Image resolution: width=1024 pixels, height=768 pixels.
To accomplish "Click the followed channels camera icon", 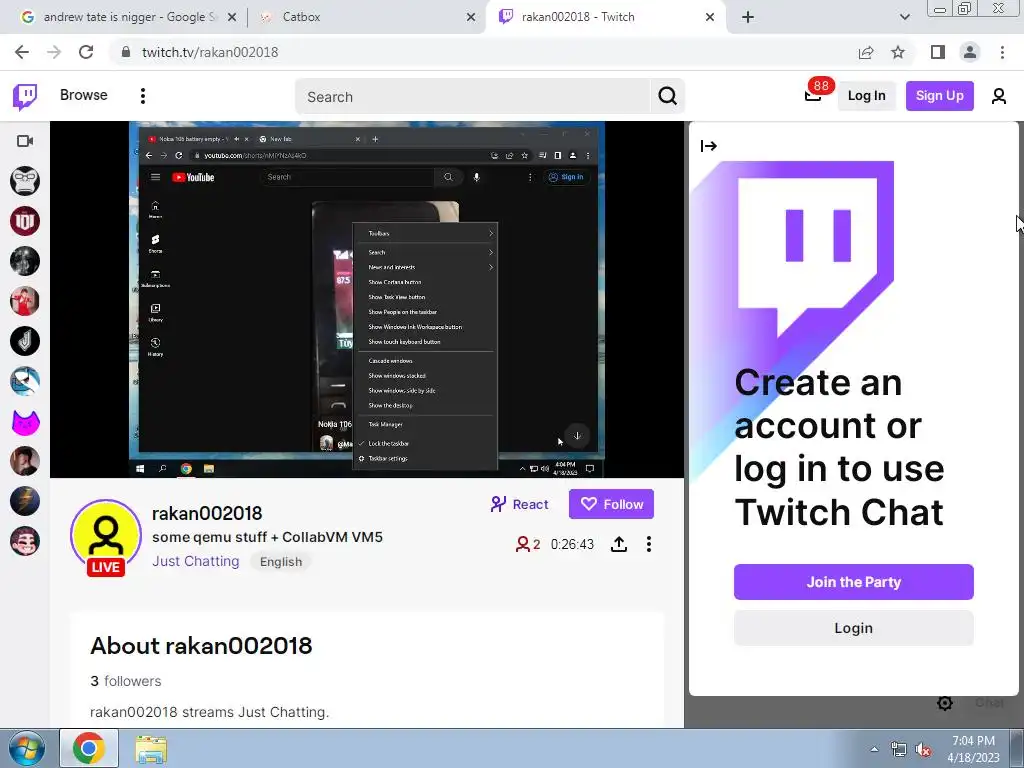I will [25, 141].
